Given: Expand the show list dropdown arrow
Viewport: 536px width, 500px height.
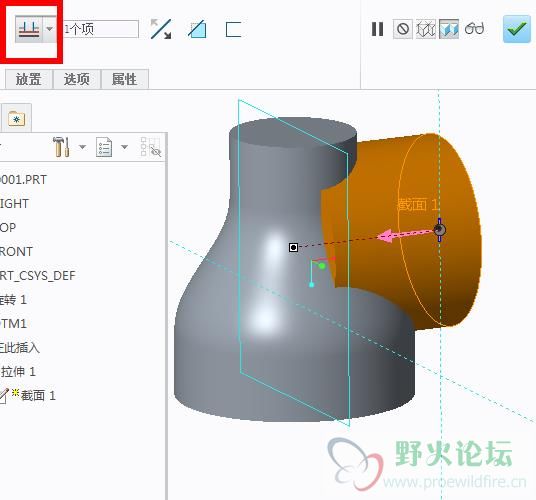Looking at the screenshot, I should [124, 147].
